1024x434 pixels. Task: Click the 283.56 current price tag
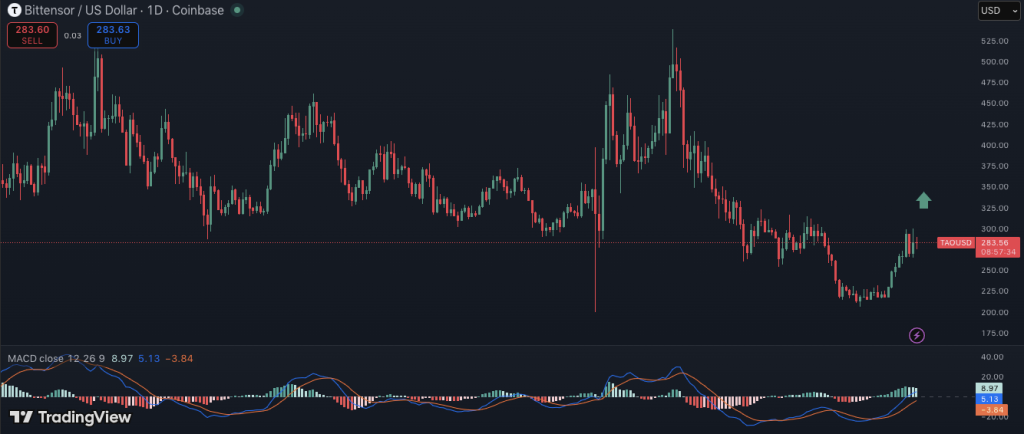click(x=994, y=243)
